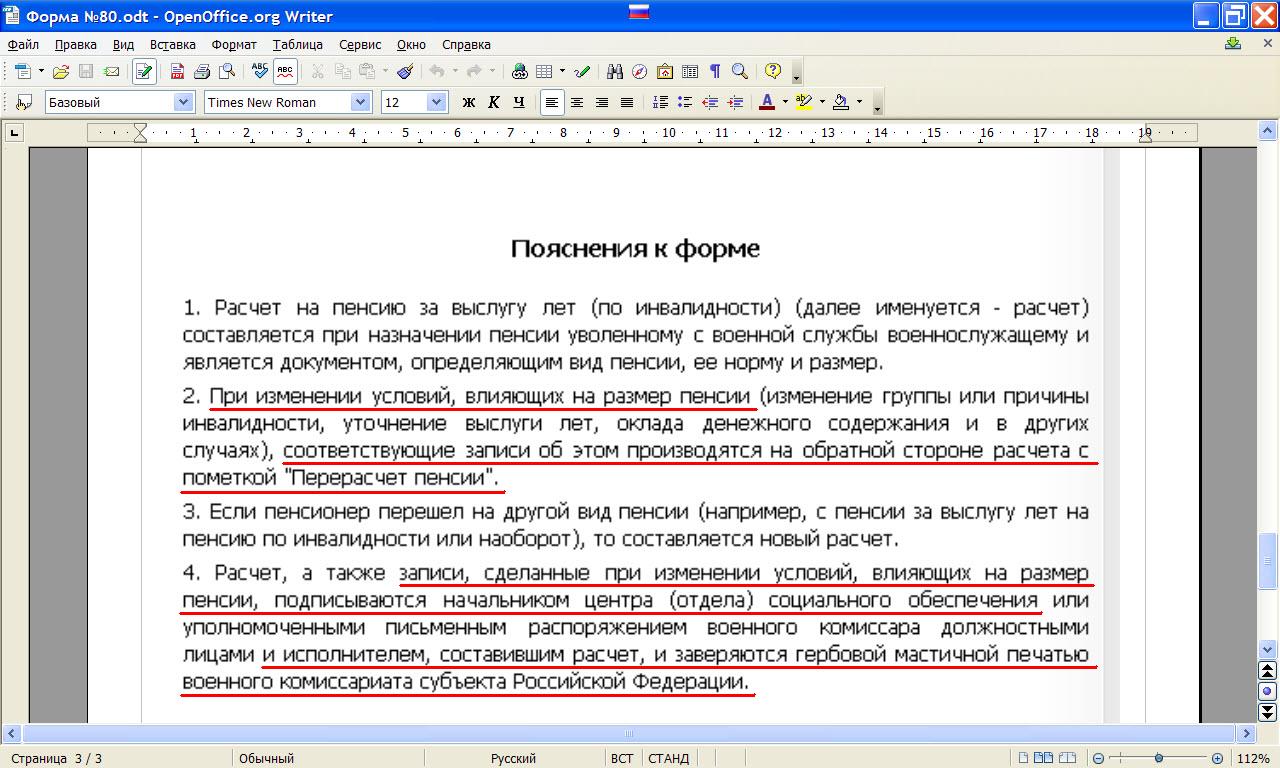Show Draw Functions toolbar
Screen dimensions: 1280x768
[x=582, y=71]
